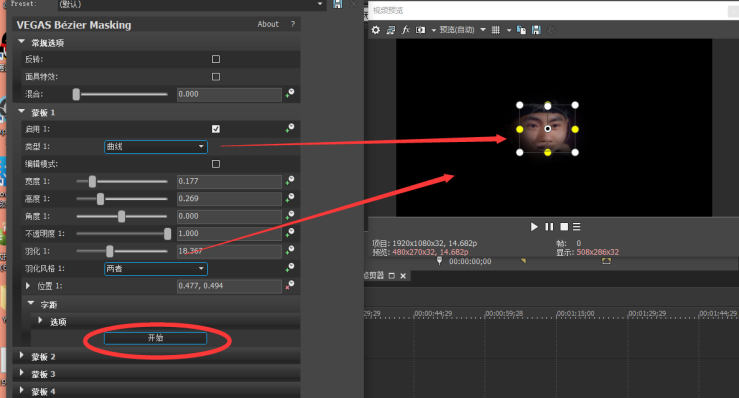Click the 宽度 1 slider handle

(92, 182)
